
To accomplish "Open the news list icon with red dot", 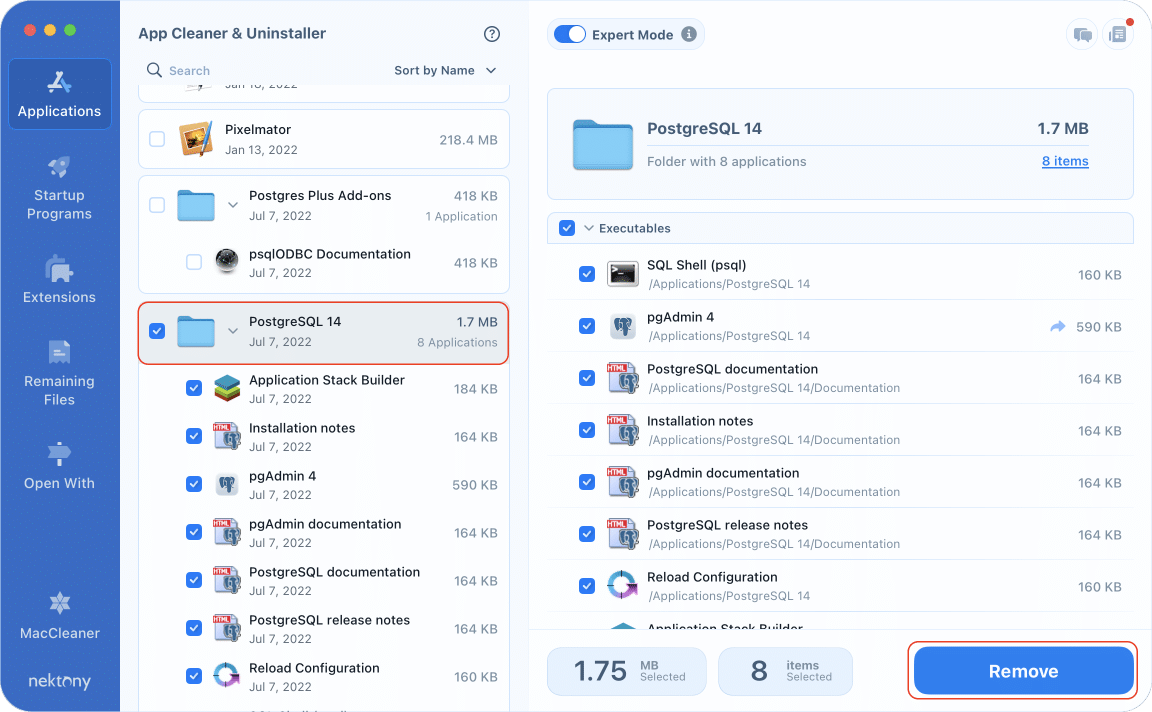I will [1117, 35].
